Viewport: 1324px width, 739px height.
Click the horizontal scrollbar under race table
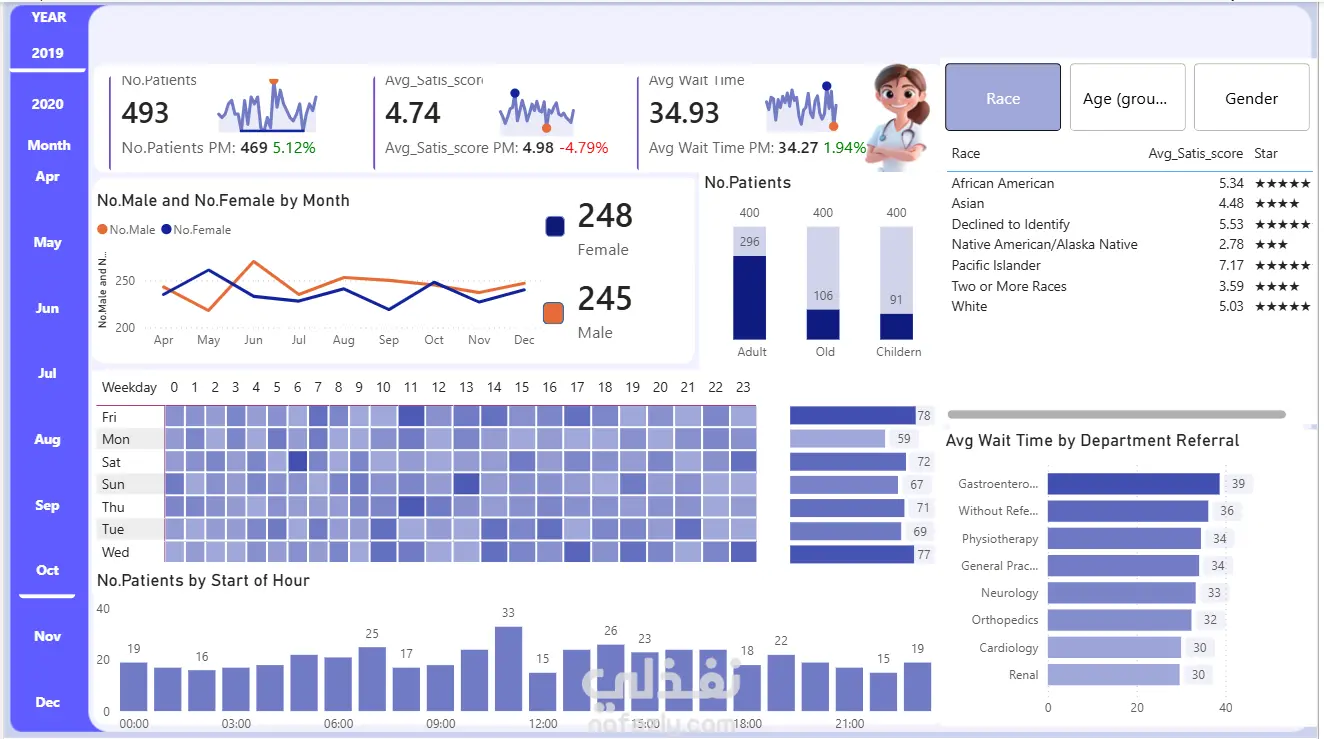tap(1116, 414)
